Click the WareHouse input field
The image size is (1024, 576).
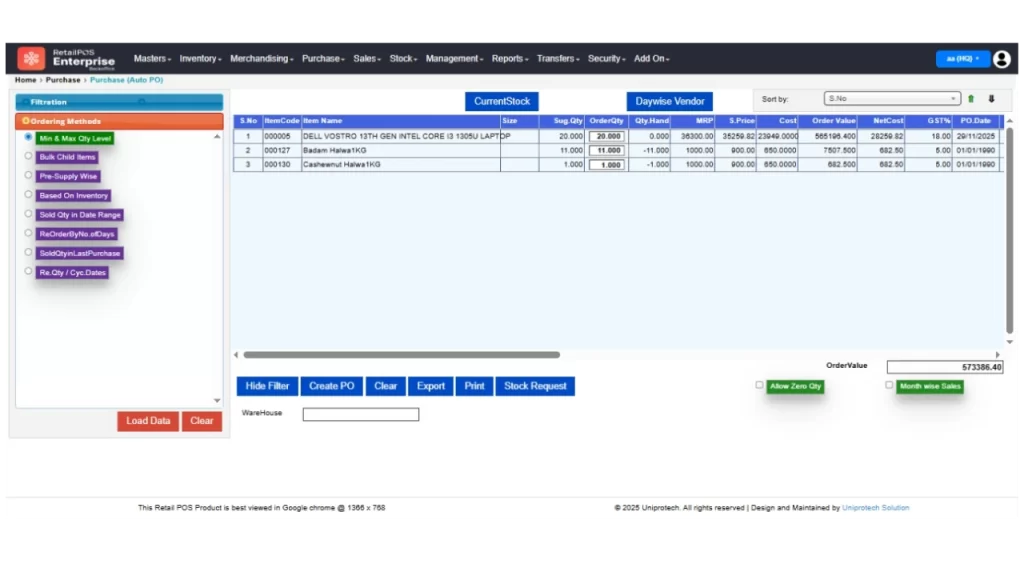pyautogui.click(x=360, y=414)
